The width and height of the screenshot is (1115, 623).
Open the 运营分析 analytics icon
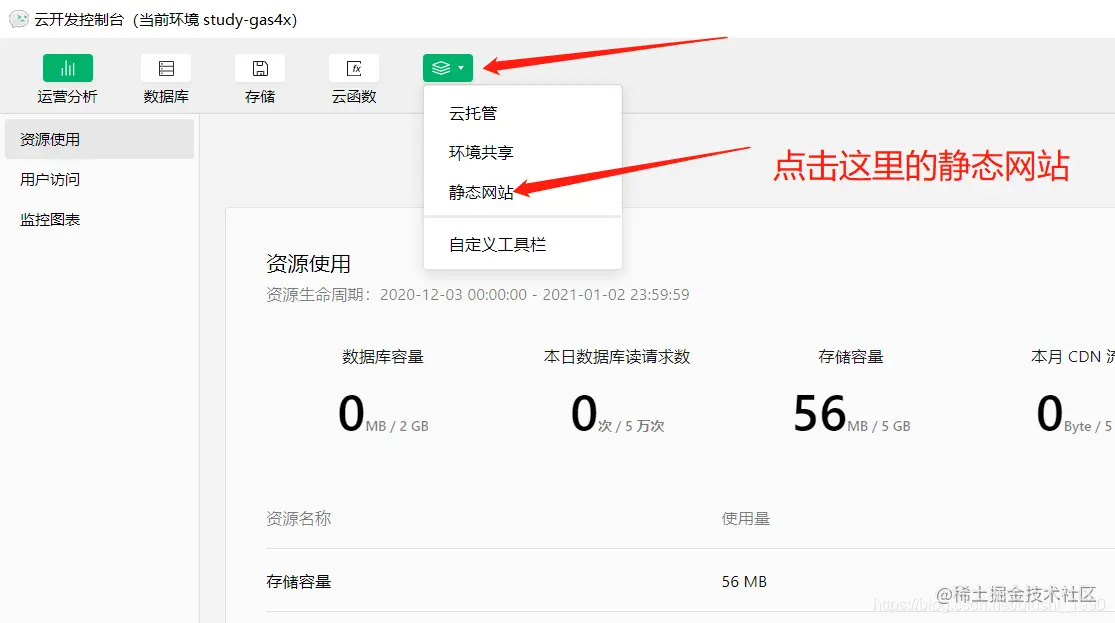pyautogui.click(x=68, y=68)
